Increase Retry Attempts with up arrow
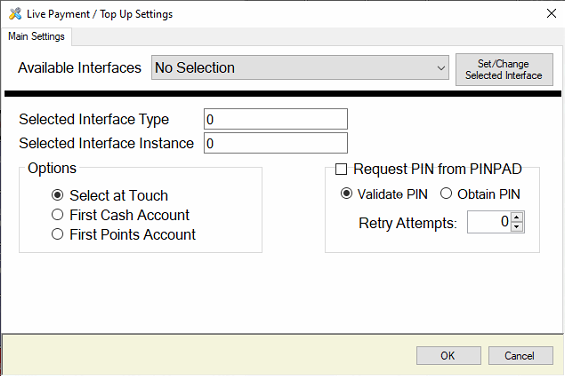Image resolution: width=565 pixels, height=376 pixels. (x=517, y=217)
